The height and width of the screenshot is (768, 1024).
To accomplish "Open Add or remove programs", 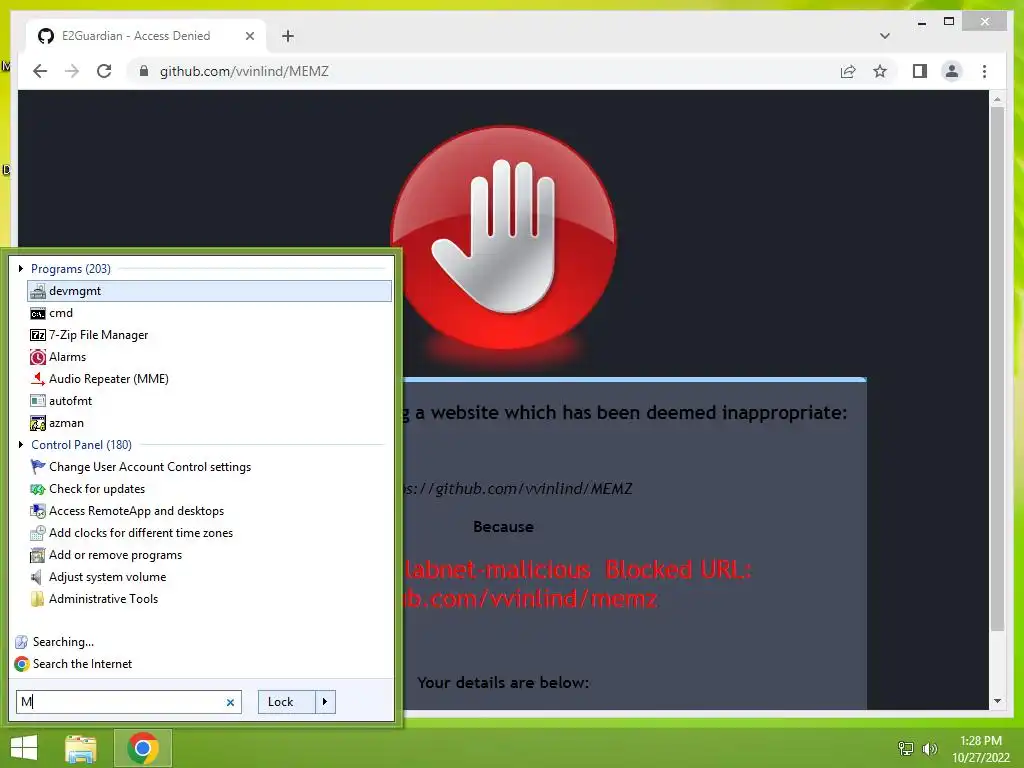I will (x=209, y=555).
